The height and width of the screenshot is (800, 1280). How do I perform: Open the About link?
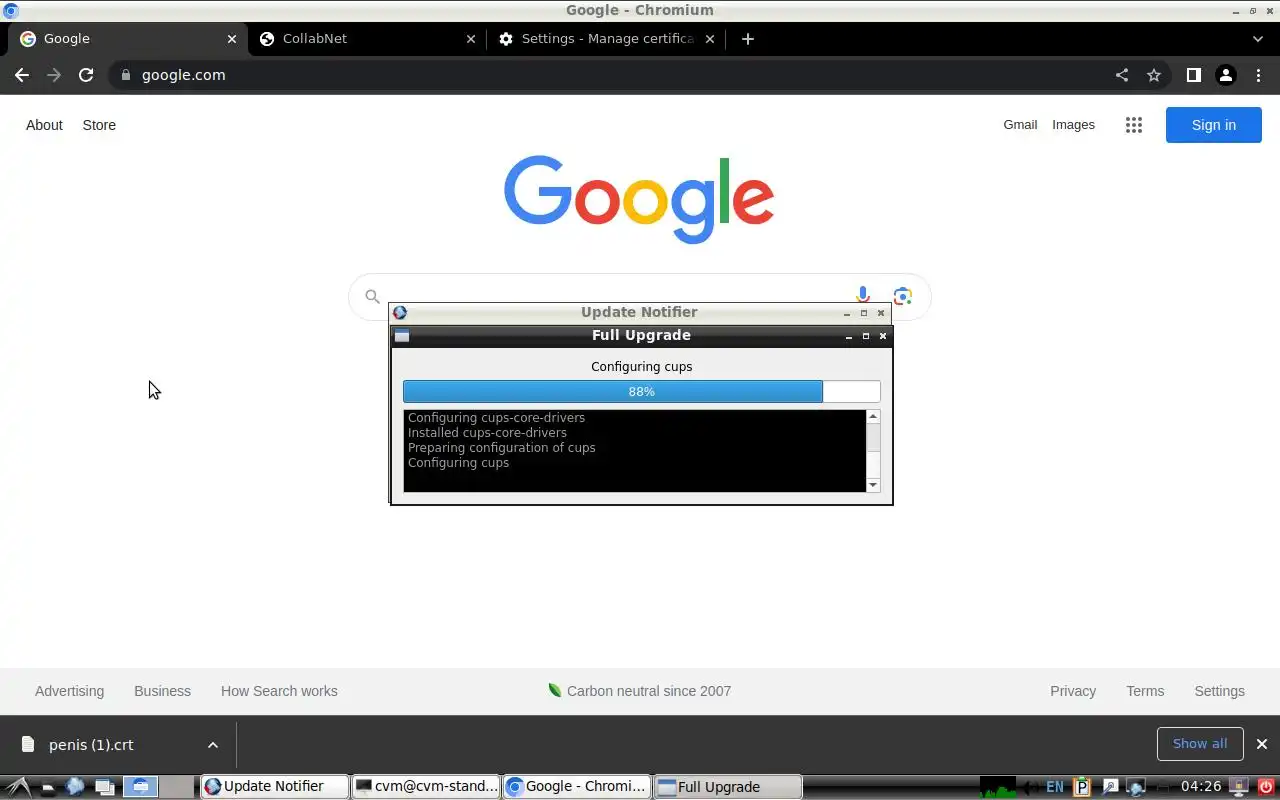pyautogui.click(x=44, y=125)
